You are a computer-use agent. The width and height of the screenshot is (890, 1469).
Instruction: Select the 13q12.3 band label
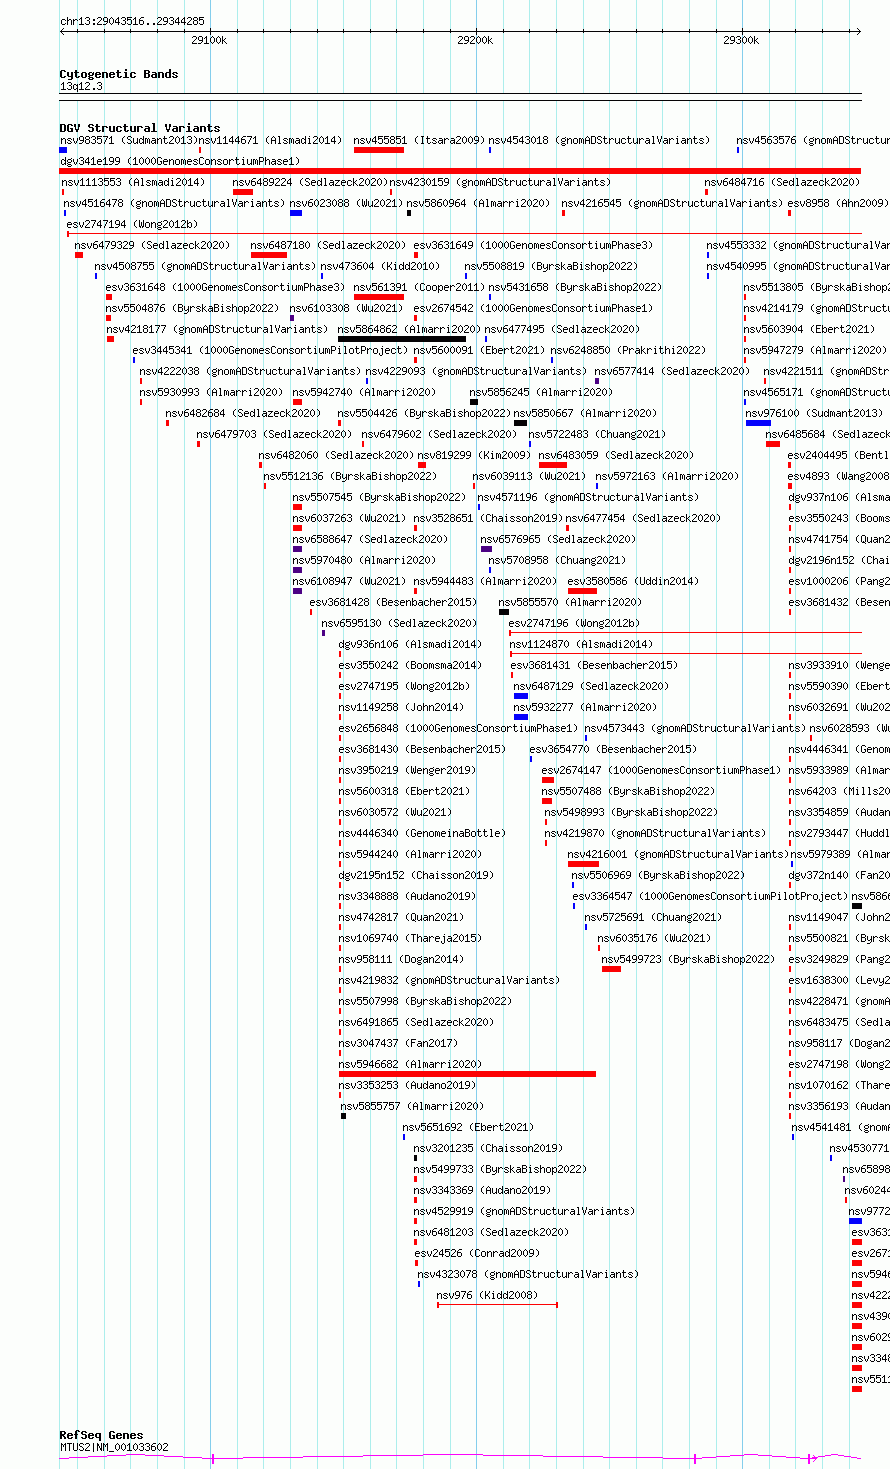coord(81,86)
